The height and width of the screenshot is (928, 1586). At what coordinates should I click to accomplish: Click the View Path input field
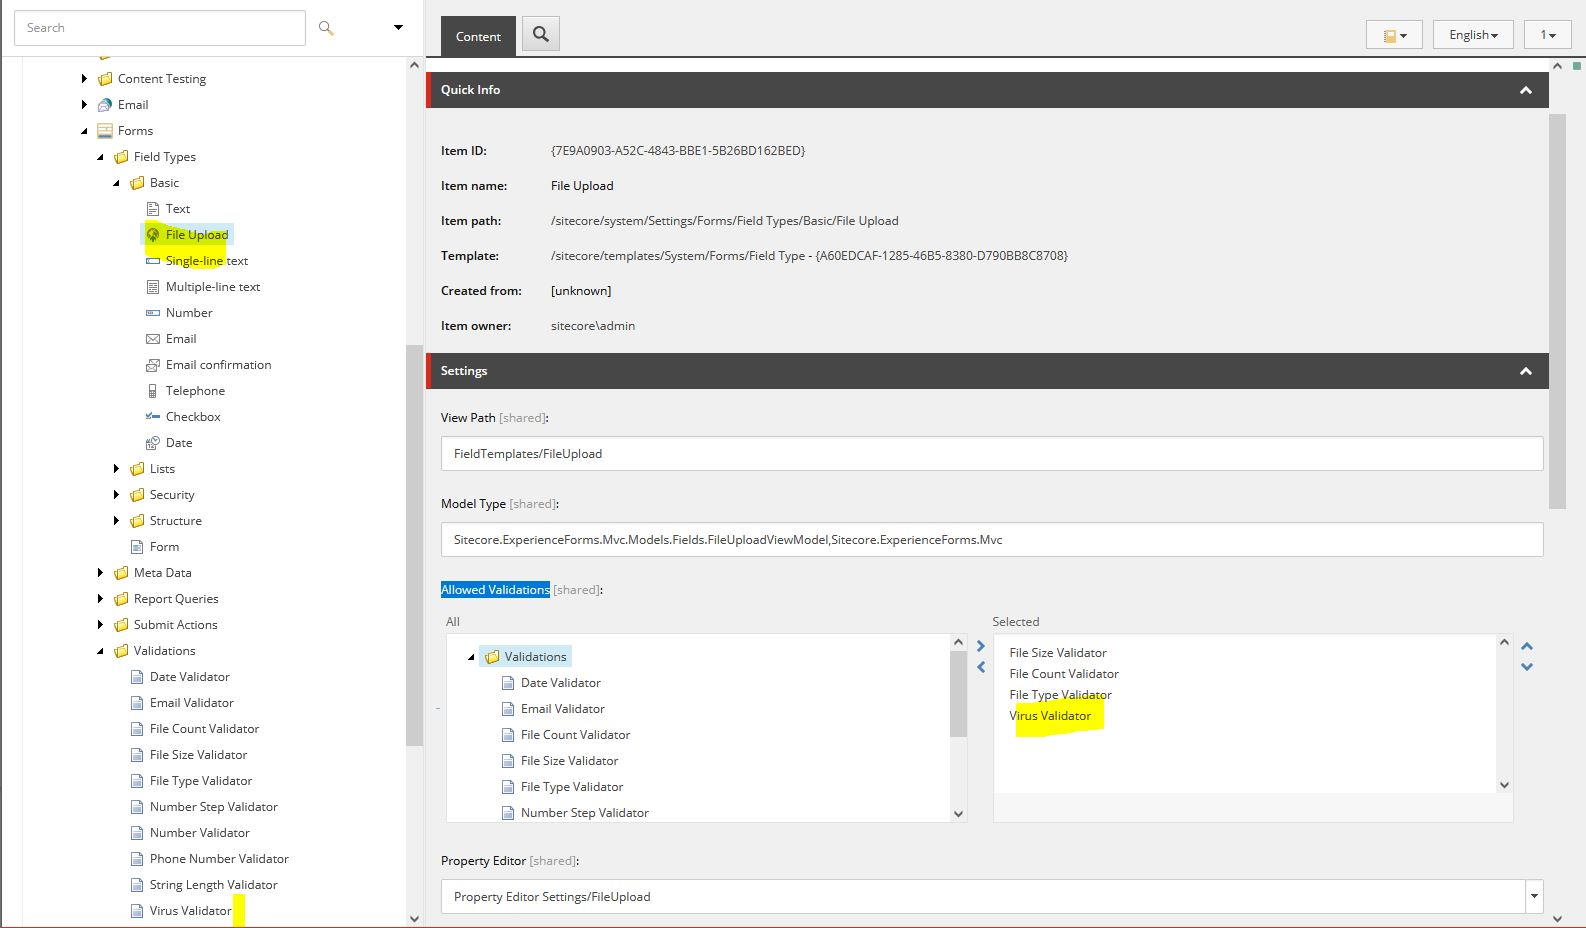(991, 454)
